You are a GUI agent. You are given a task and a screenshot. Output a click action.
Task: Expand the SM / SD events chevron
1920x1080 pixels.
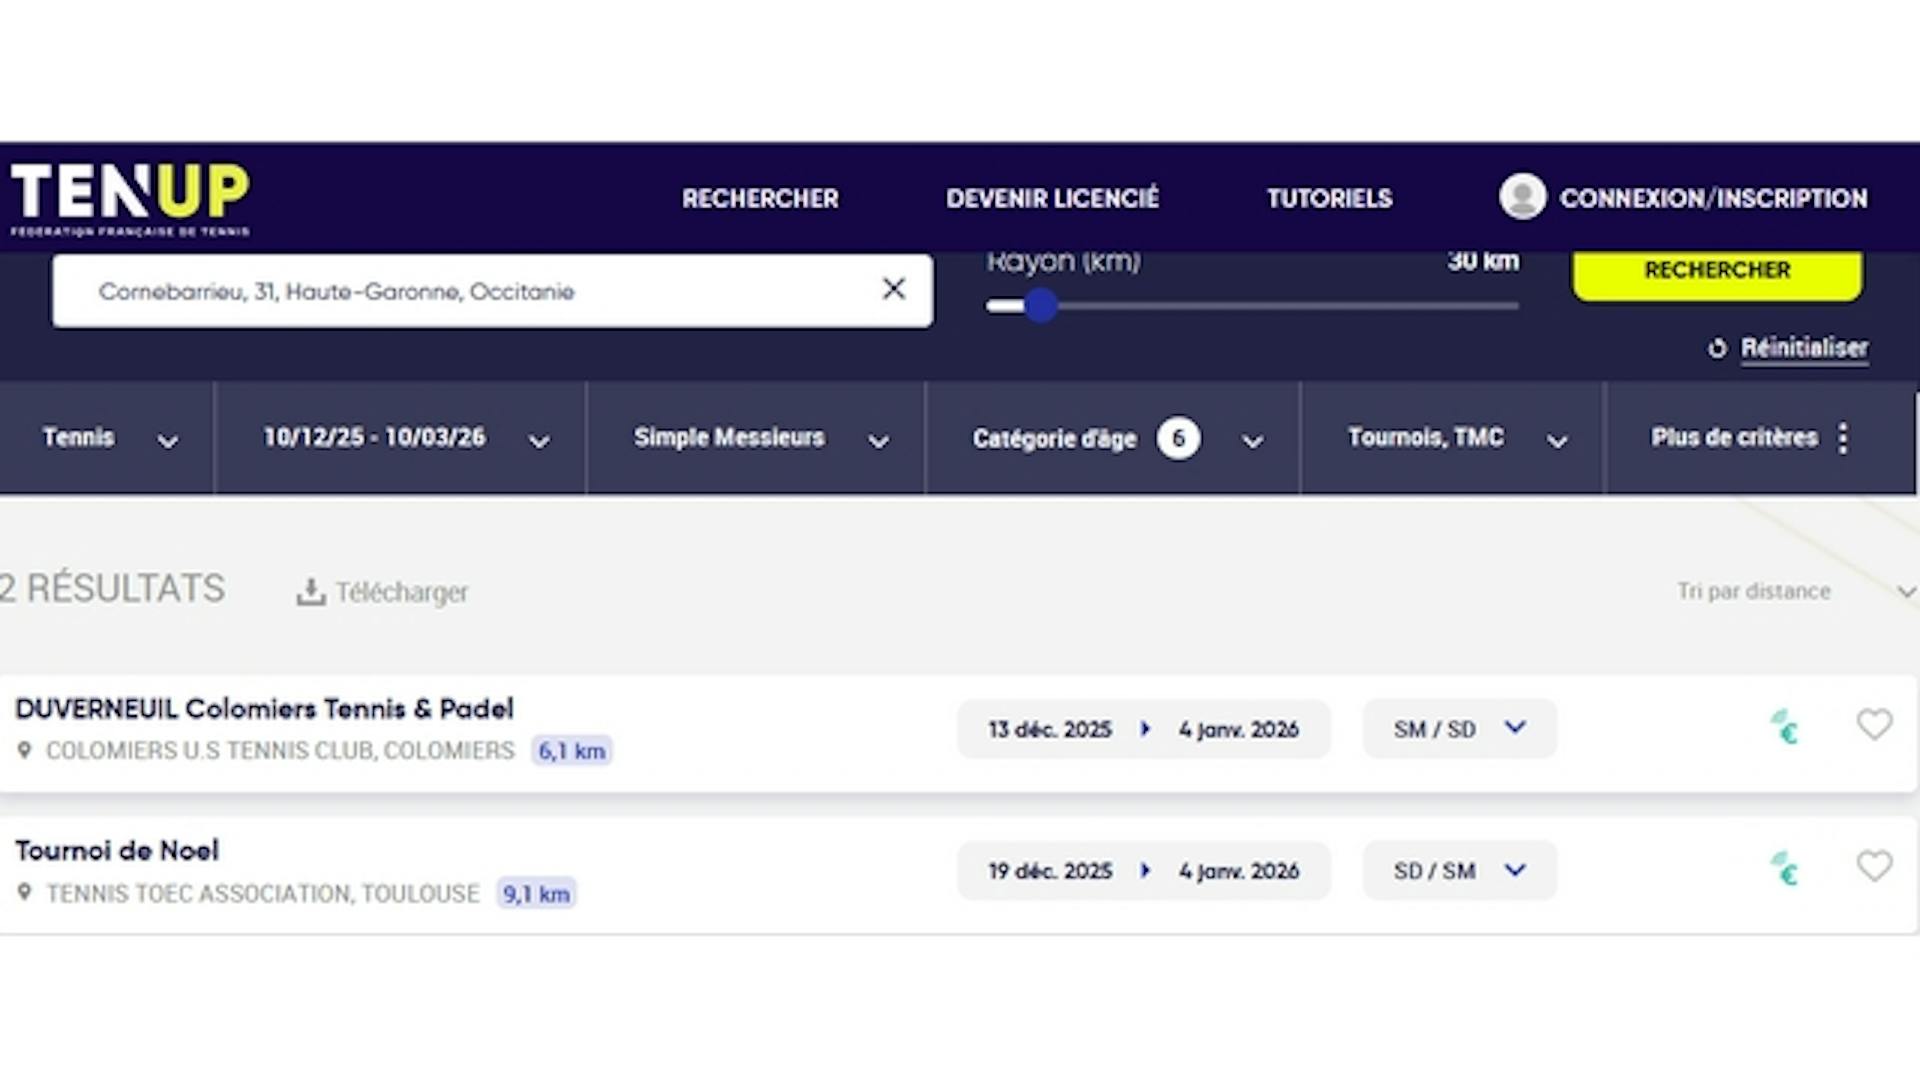click(x=1515, y=727)
